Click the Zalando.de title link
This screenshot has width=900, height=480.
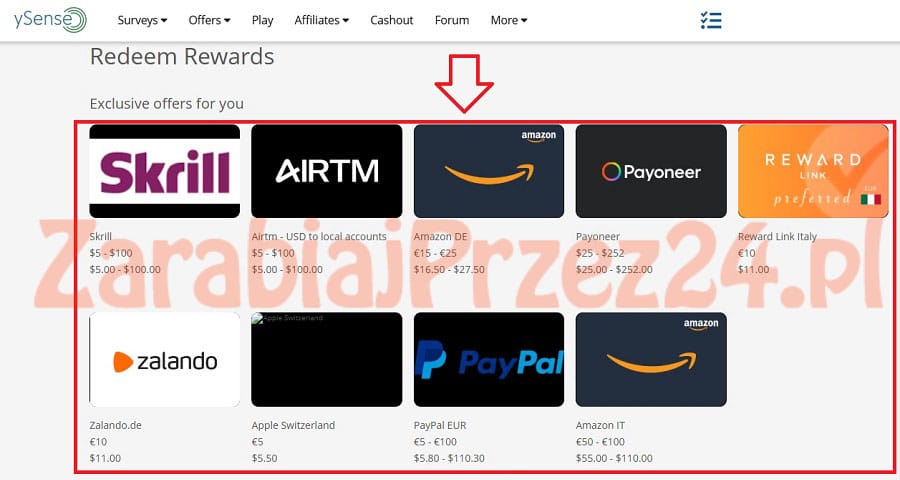click(x=115, y=425)
